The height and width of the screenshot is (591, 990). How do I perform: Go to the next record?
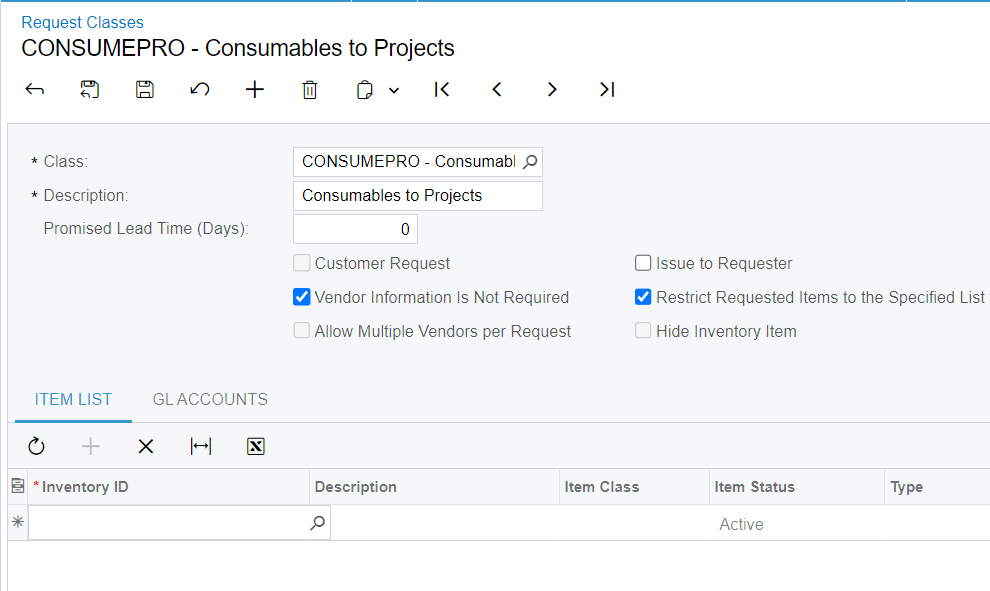[x=552, y=90]
